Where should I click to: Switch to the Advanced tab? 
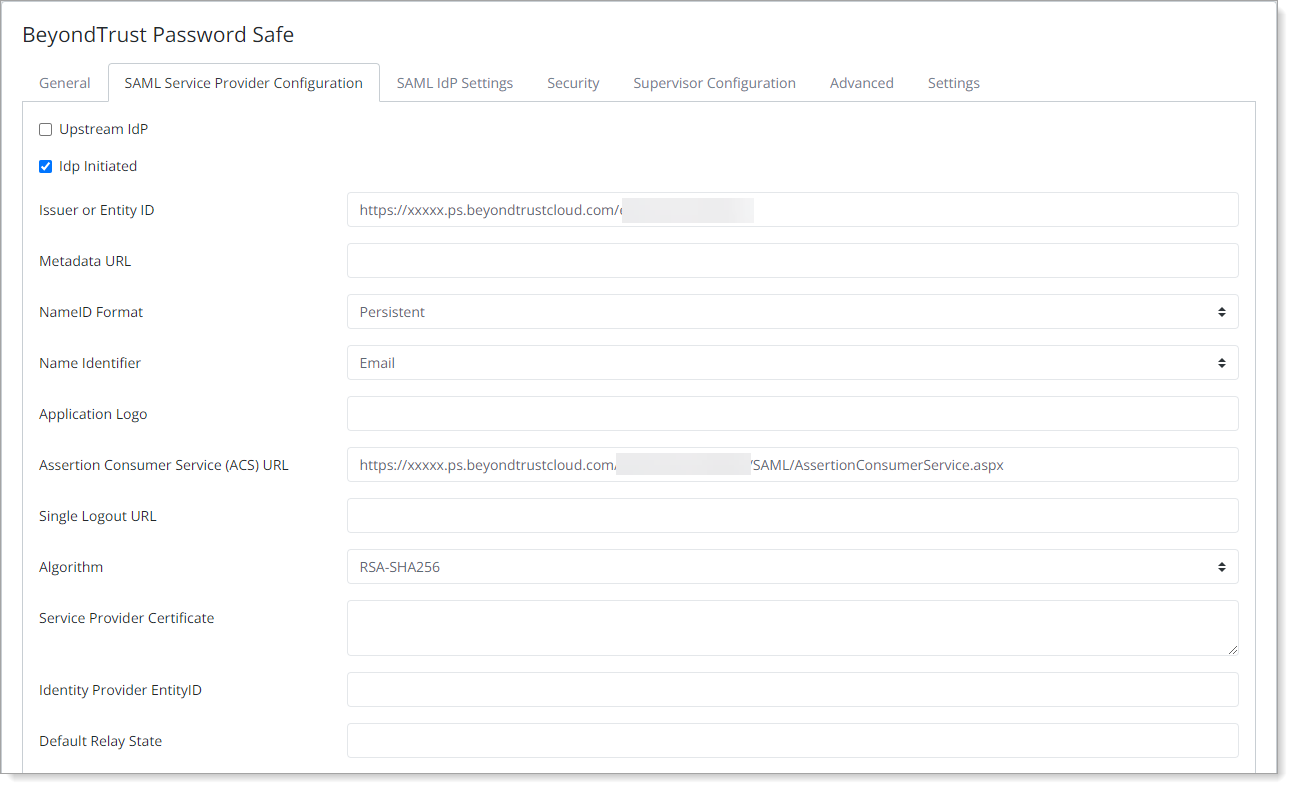(862, 83)
